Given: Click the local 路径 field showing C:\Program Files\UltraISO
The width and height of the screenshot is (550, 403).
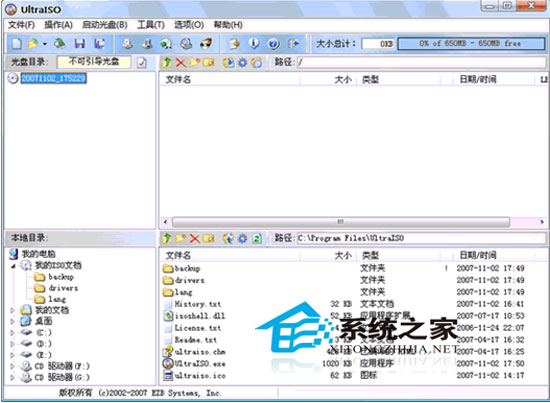Looking at the screenshot, I should click(x=421, y=239).
